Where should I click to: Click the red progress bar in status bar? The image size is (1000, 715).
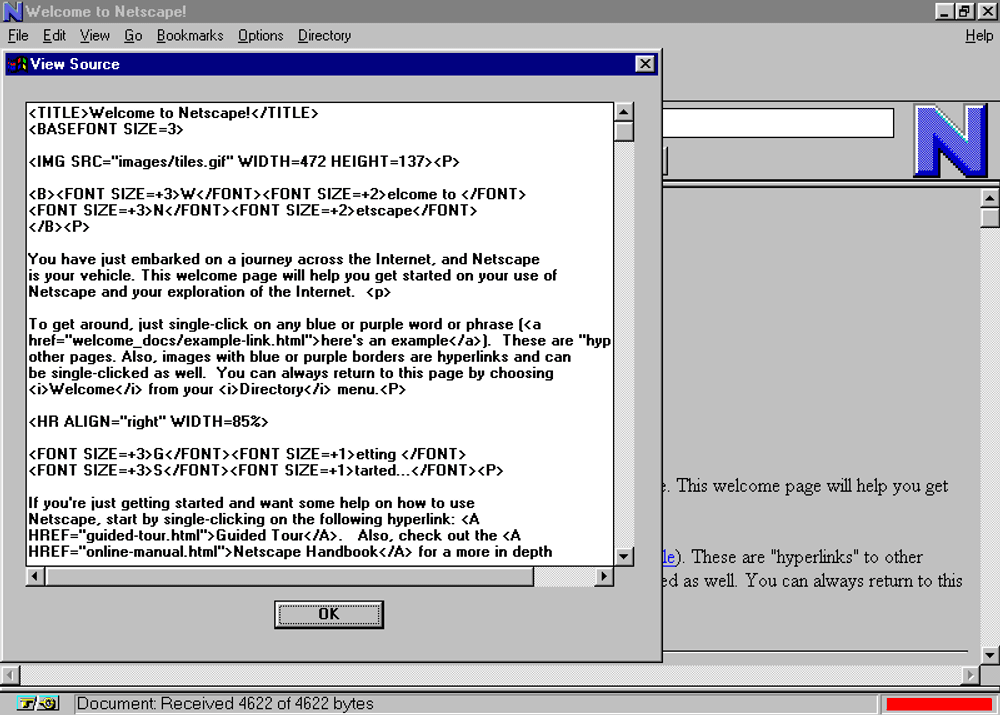tap(938, 703)
